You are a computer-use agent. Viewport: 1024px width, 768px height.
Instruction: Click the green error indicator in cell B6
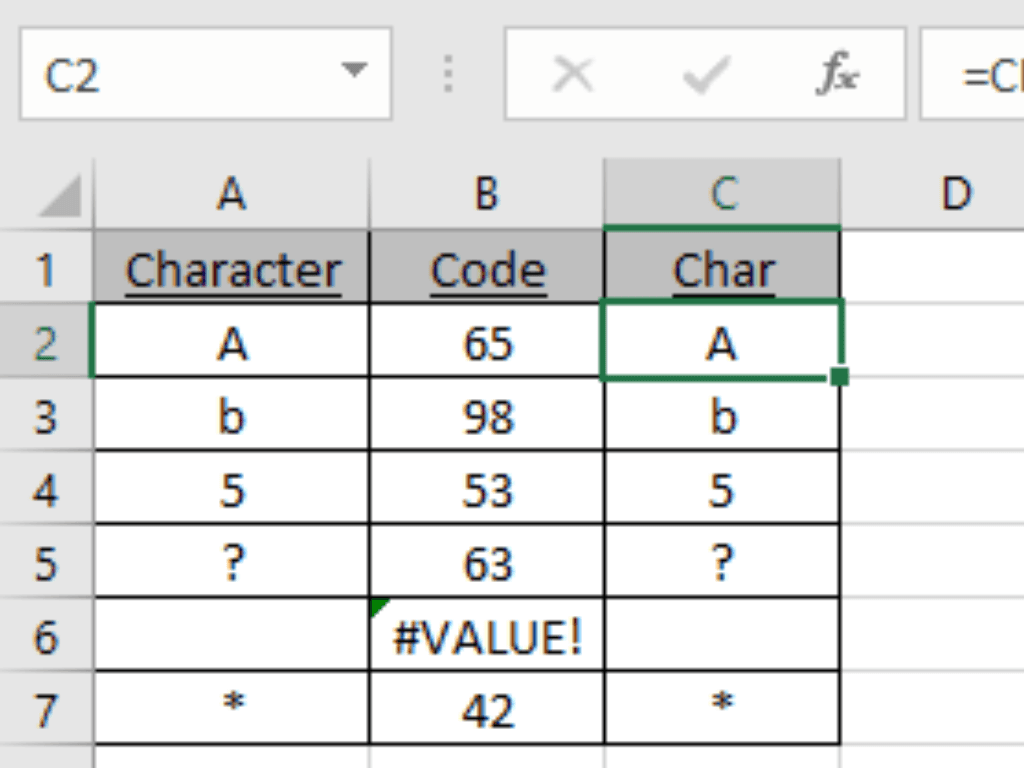tap(379, 606)
